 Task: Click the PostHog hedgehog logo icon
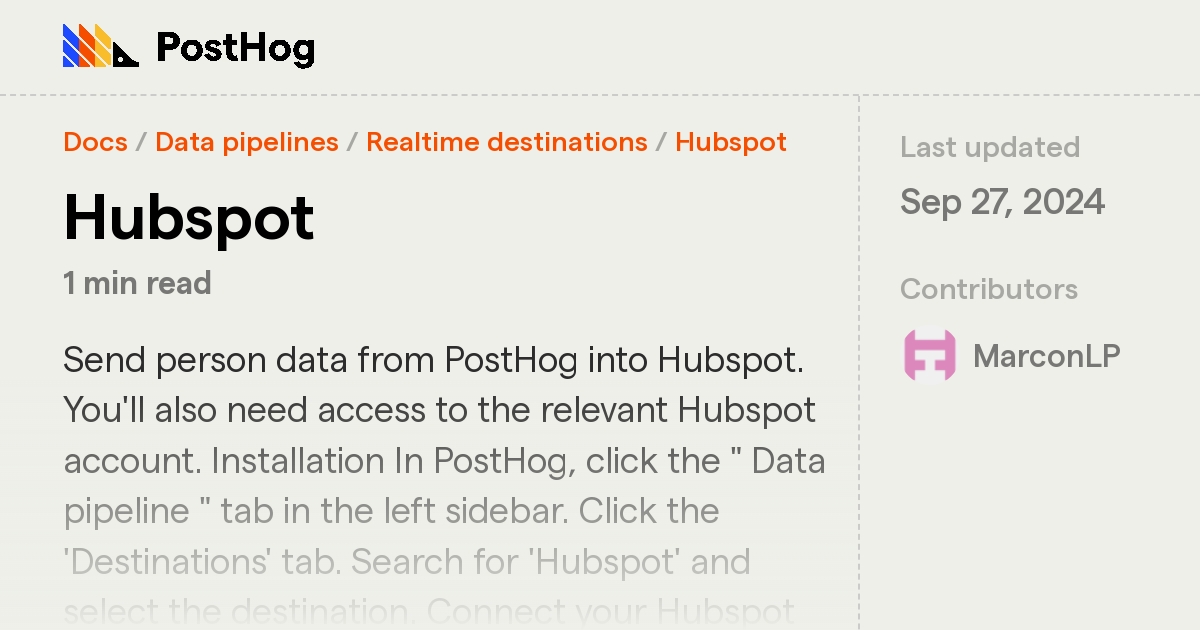[101, 46]
